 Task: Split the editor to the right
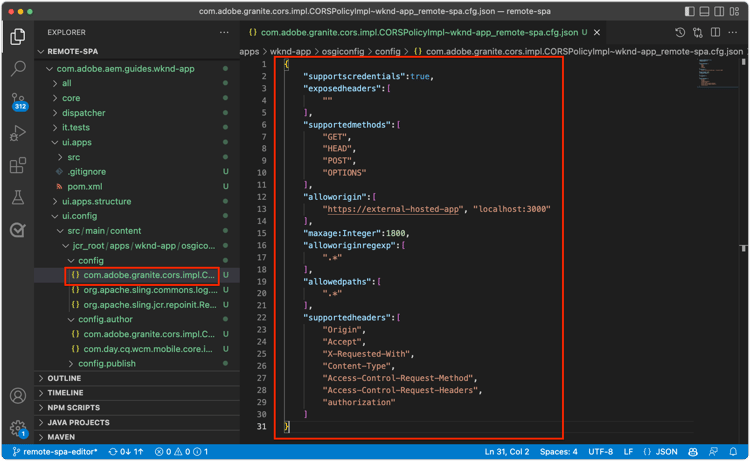tap(716, 32)
